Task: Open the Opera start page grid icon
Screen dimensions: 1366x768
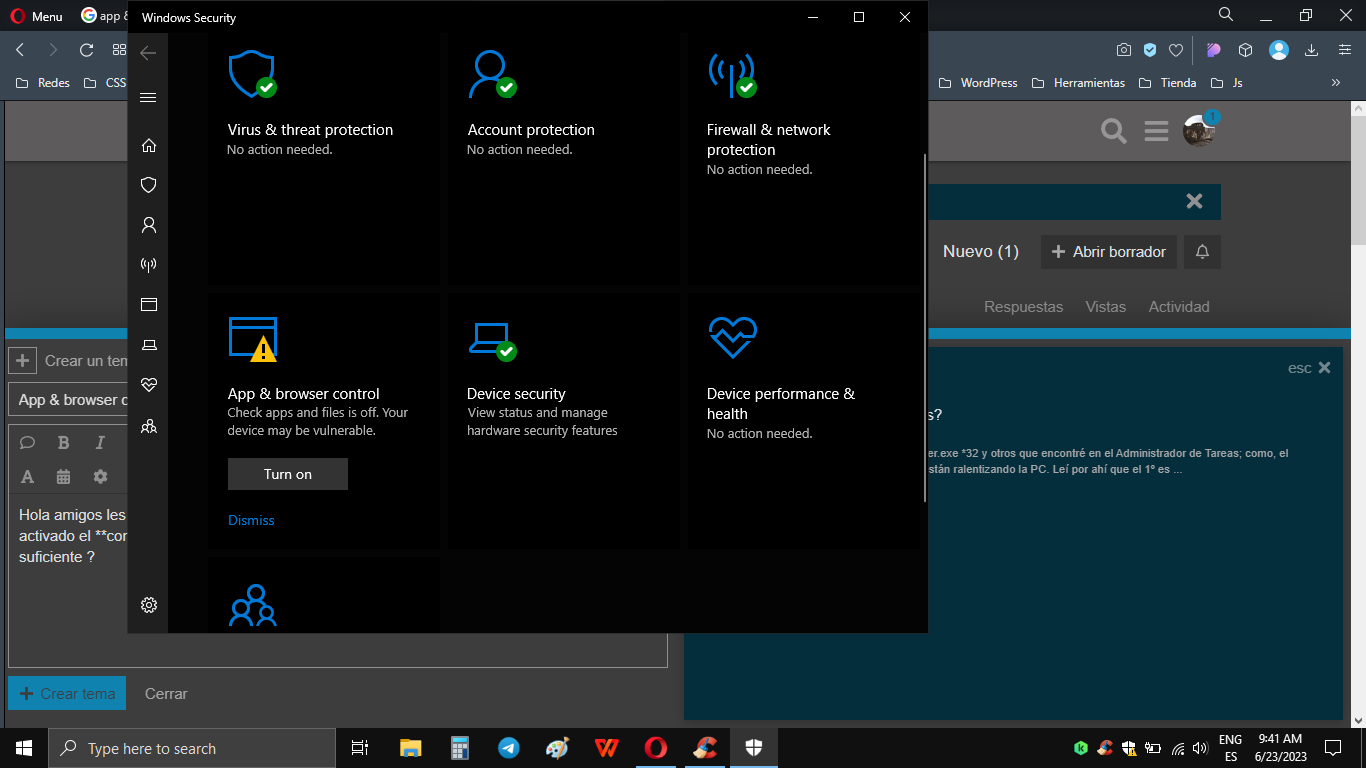Action: 119,50
